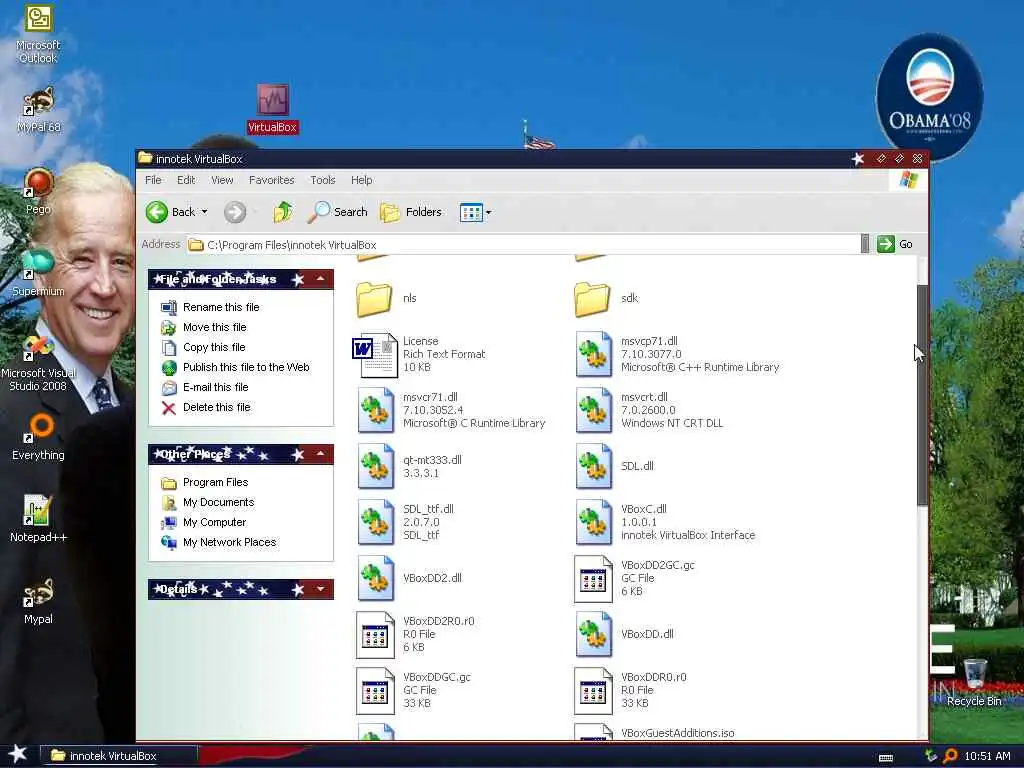Viewport: 1024px width, 768px height.
Task: Open the Recycle Bin on the desktop
Action: pyautogui.click(x=974, y=683)
